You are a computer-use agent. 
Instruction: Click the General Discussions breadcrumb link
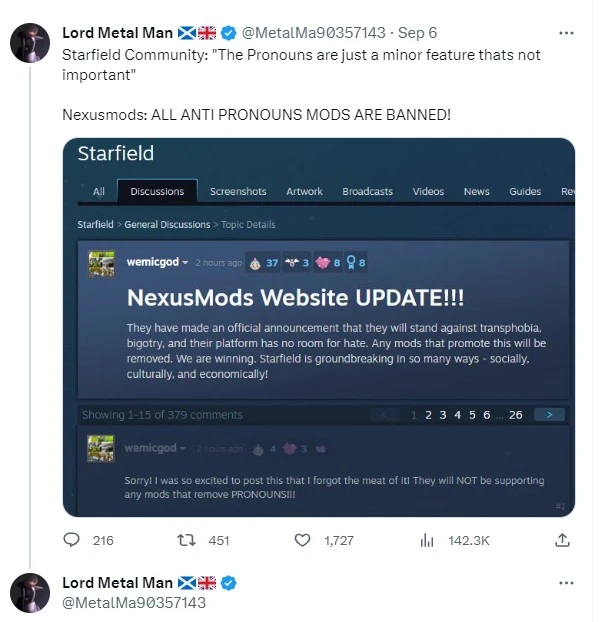click(x=167, y=224)
